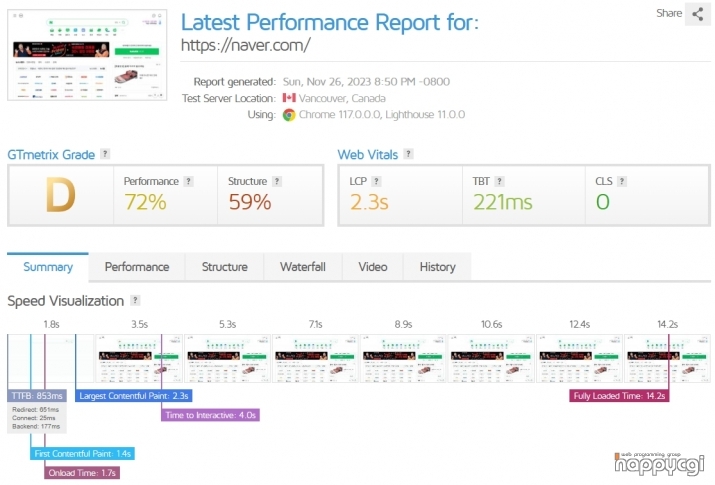The width and height of the screenshot is (715, 485).
Task: Click the Web Vitals heading
Action: coord(368,155)
